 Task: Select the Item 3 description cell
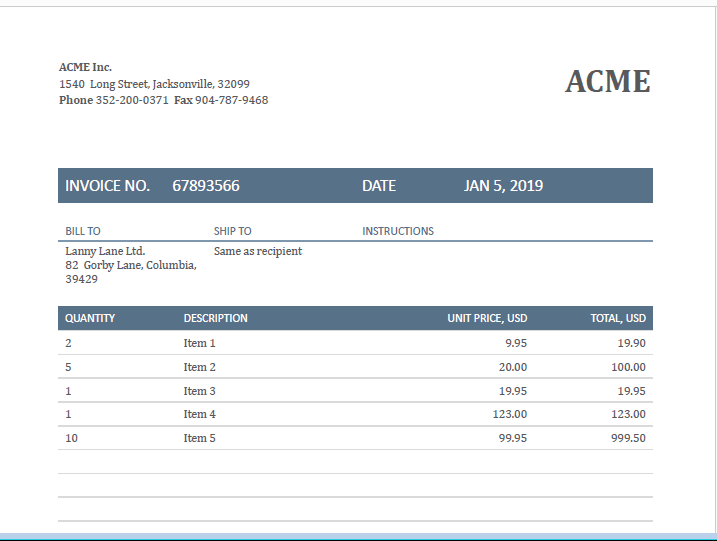pos(199,391)
